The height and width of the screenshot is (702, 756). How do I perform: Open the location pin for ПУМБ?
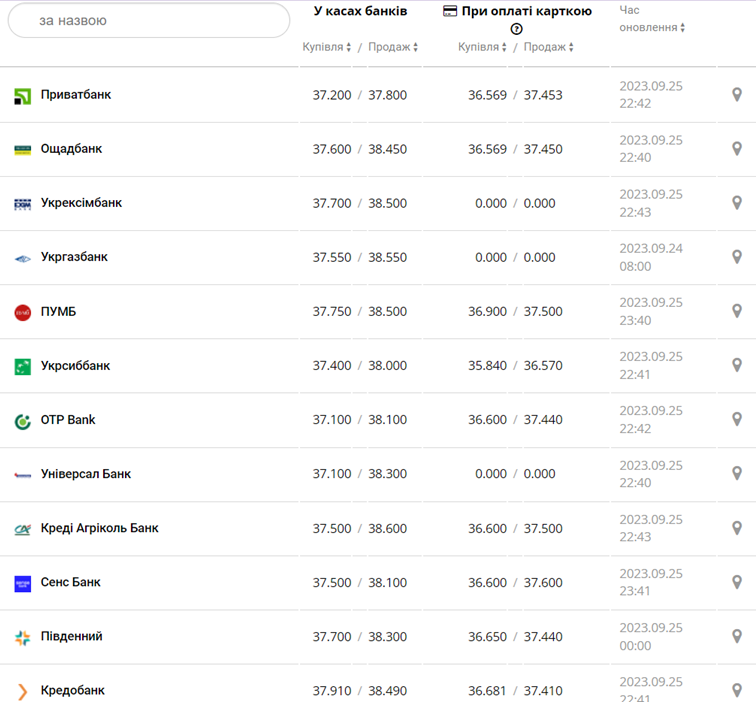(x=737, y=311)
